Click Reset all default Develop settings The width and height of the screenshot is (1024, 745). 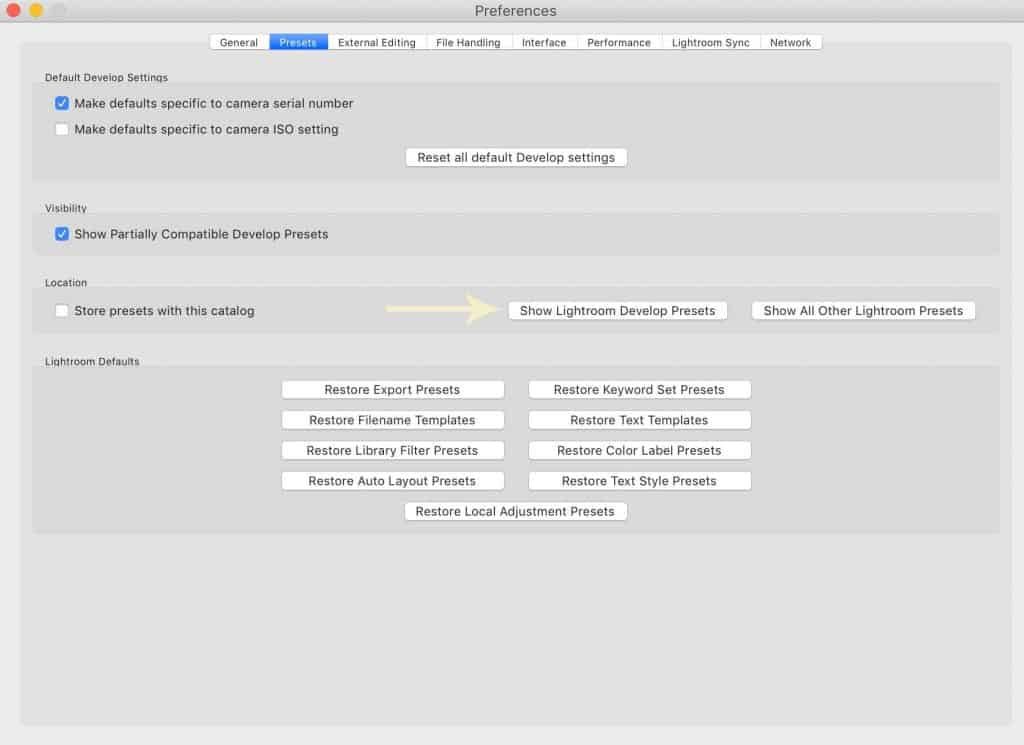[516, 157]
